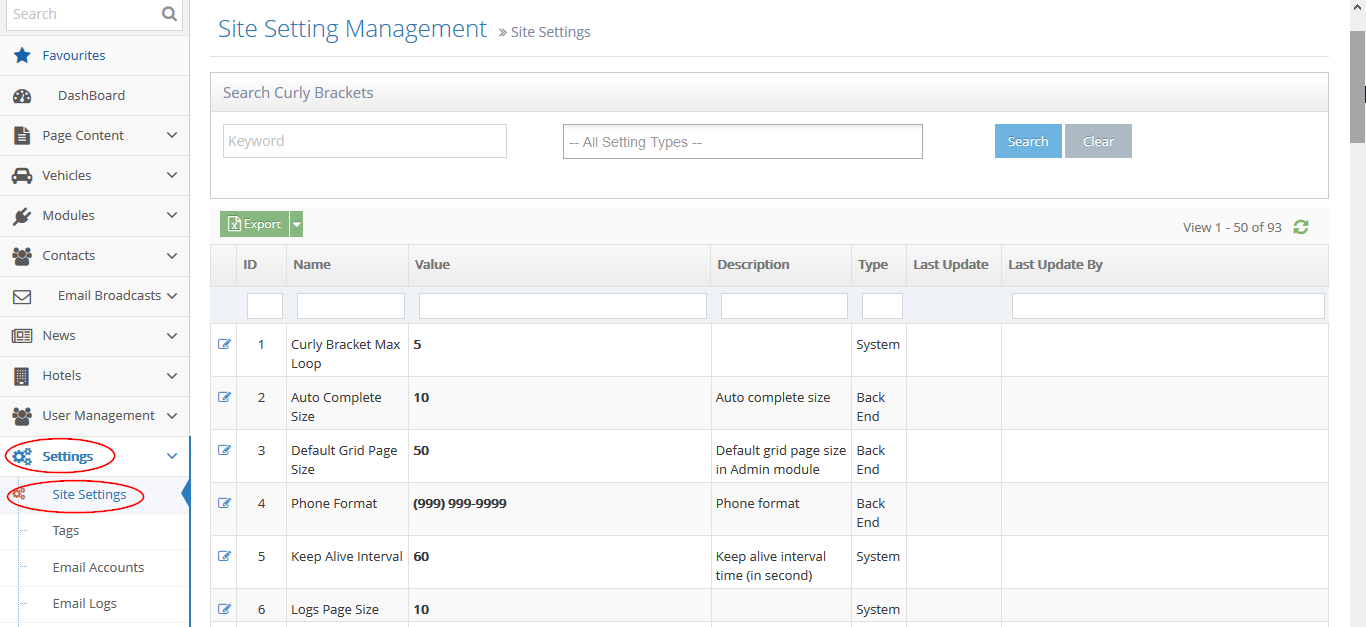The height and width of the screenshot is (627, 1366).
Task: Click the magnifier icon in the sidebar search
Action: (167, 14)
